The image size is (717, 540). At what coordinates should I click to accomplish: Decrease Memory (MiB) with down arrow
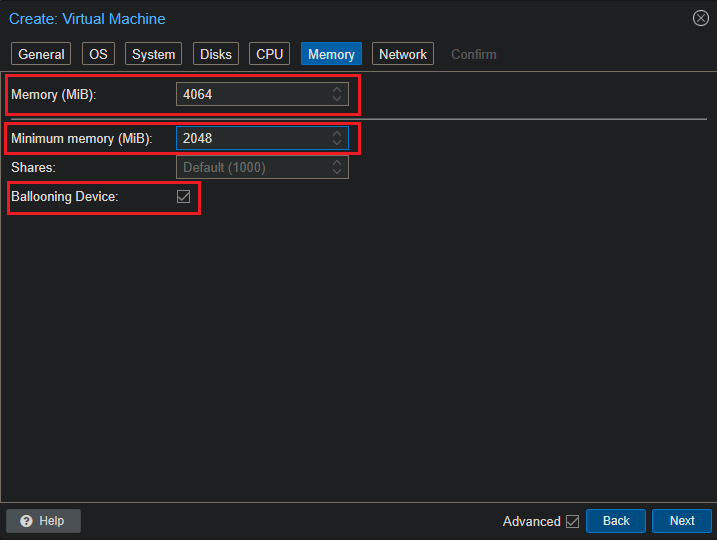coord(337,100)
